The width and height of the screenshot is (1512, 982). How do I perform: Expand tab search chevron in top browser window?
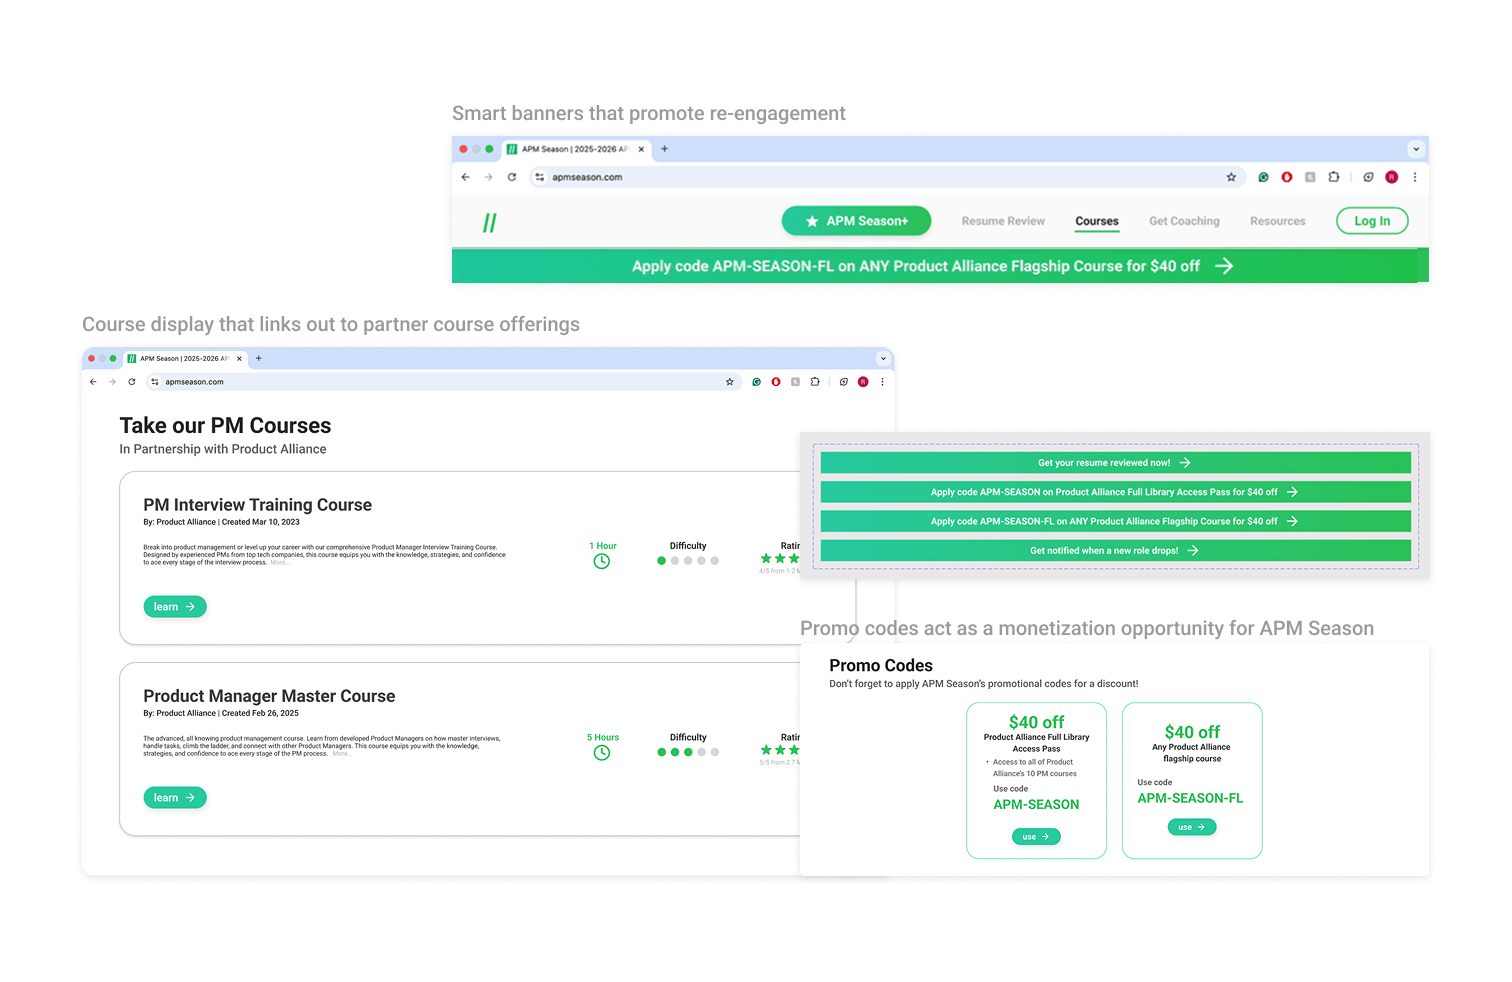point(1416,149)
